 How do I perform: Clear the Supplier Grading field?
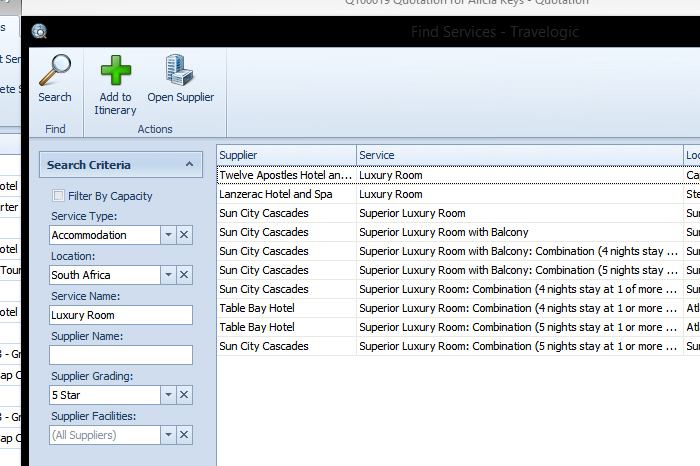coord(184,395)
